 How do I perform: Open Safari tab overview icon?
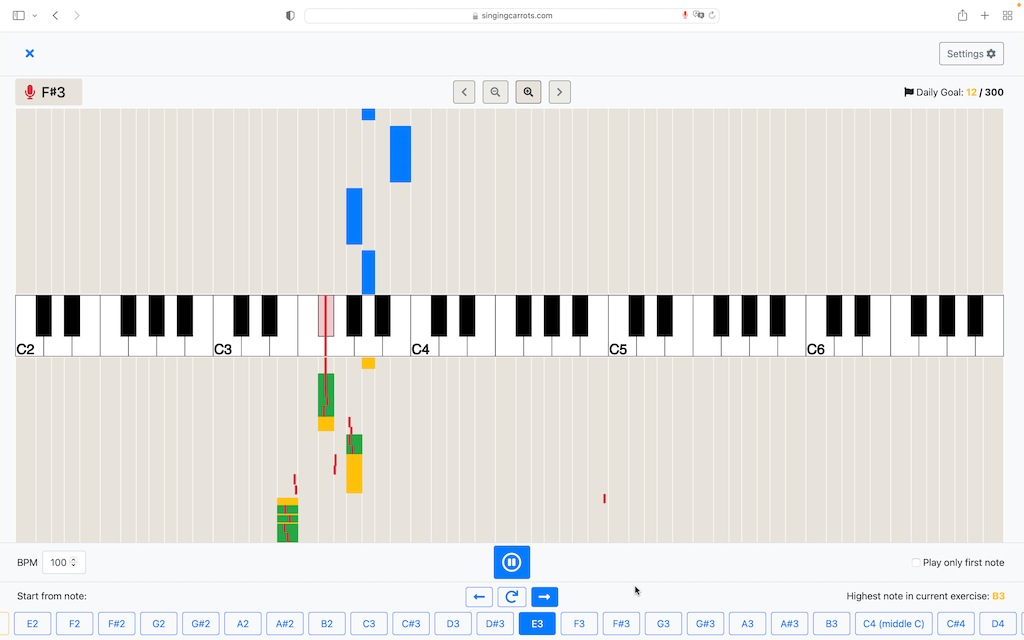[x=1007, y=16]
